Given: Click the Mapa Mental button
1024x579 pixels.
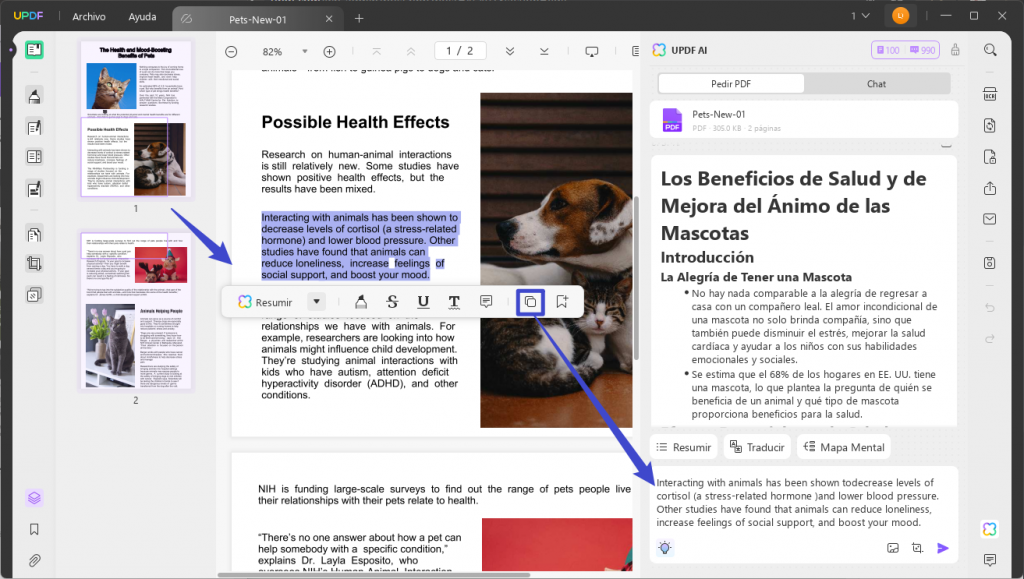Looking at the screenshot, I should click(x=843, y=447).
